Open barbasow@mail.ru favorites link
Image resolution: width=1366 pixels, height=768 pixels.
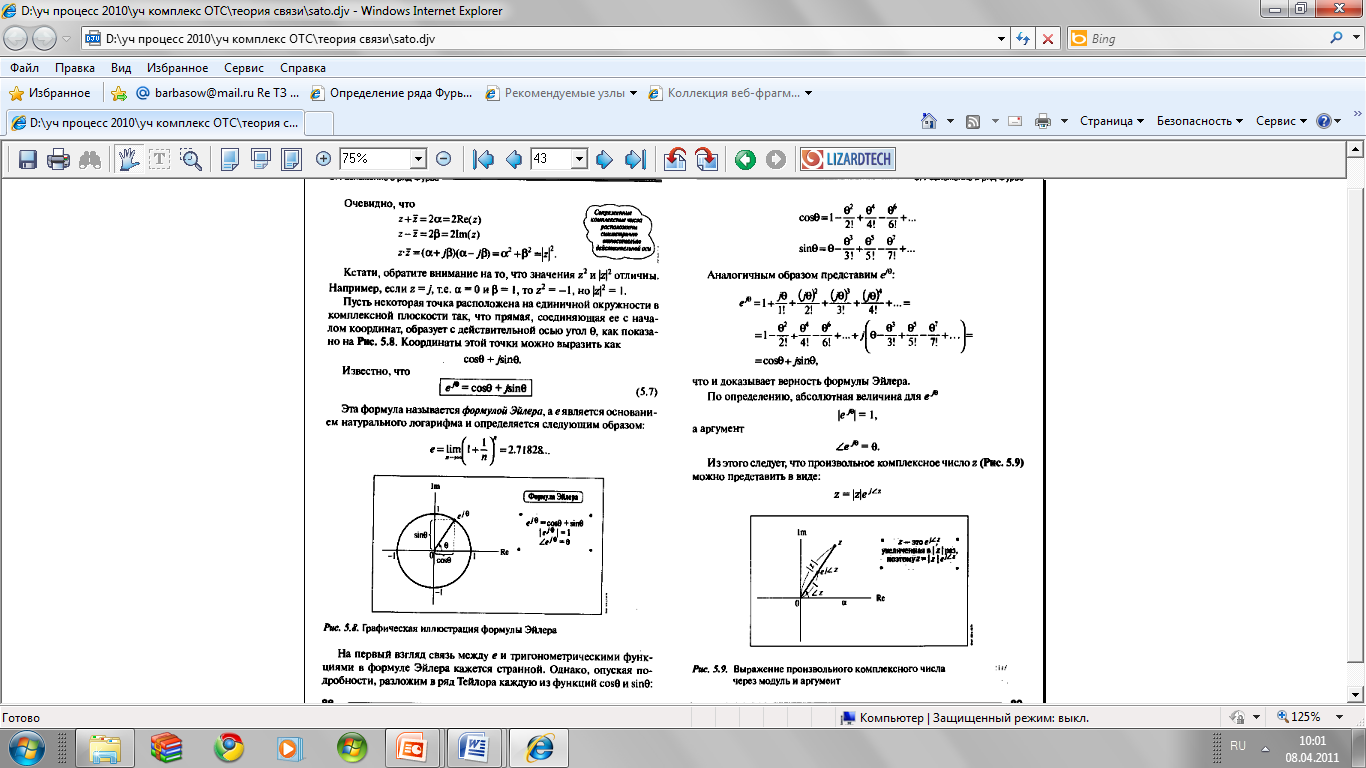[217, 93]
